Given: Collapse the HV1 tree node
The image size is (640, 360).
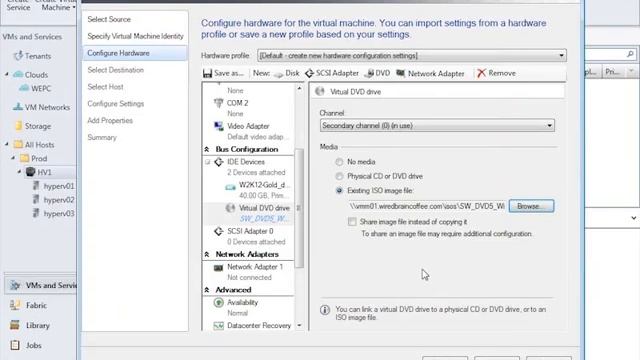Looking at the screenshot, I should click(19, 172).
